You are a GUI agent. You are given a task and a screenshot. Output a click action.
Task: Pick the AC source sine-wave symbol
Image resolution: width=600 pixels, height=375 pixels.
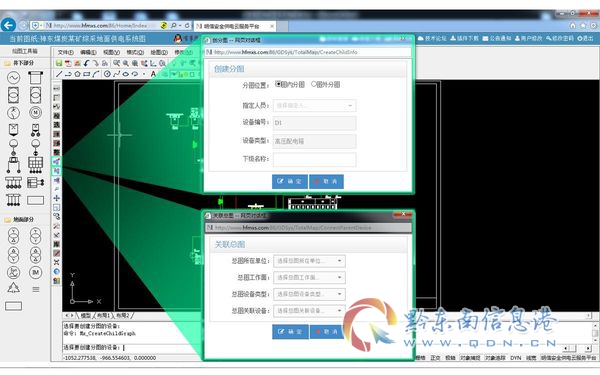13,78
